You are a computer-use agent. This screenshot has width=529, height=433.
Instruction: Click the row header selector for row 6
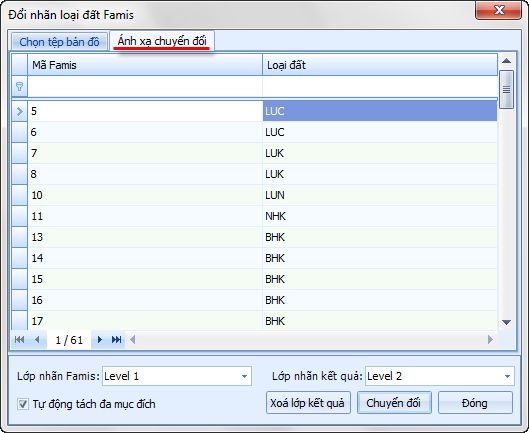20,132
